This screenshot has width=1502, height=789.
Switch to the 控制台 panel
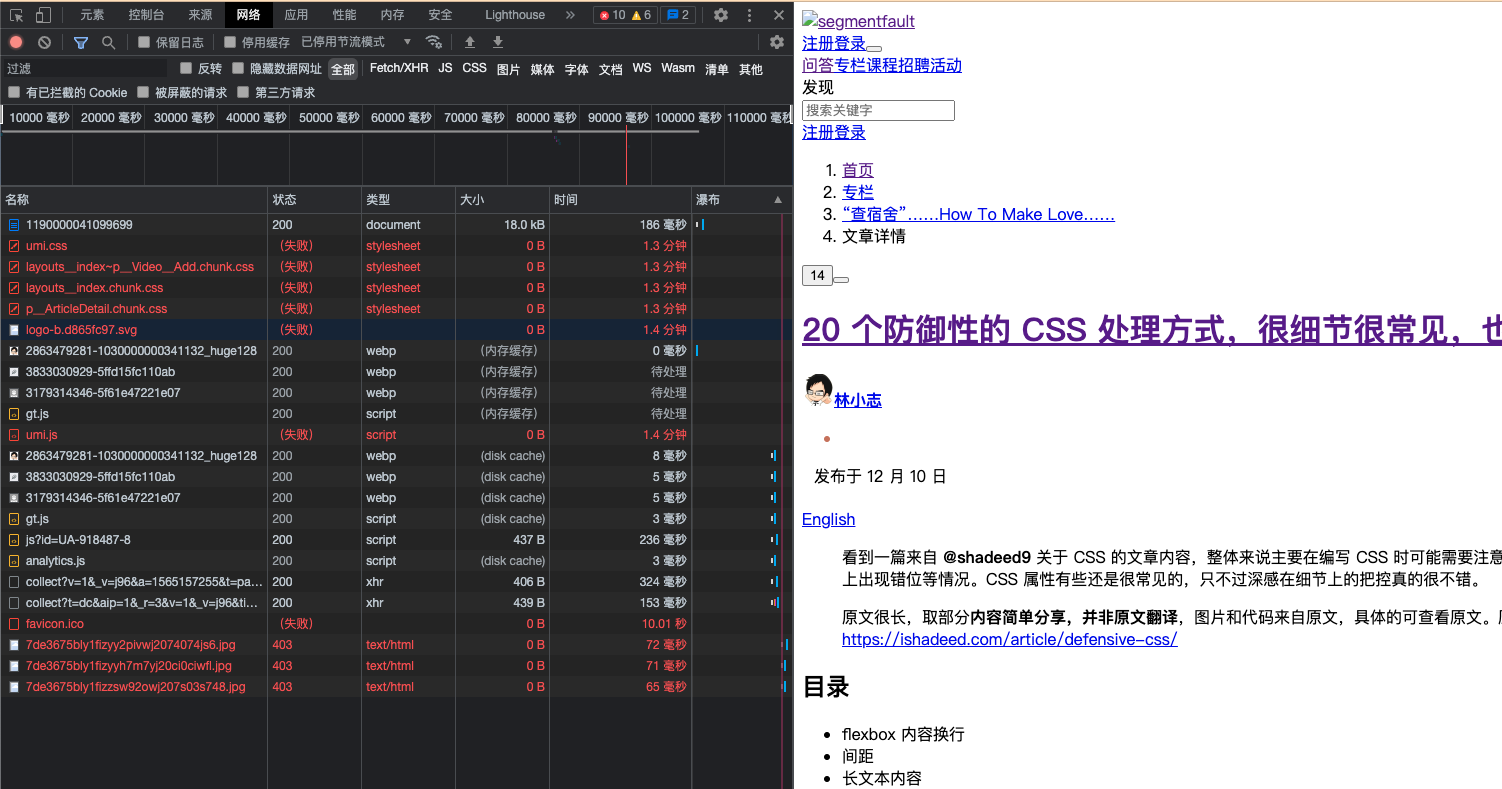(x=145, y=15)
